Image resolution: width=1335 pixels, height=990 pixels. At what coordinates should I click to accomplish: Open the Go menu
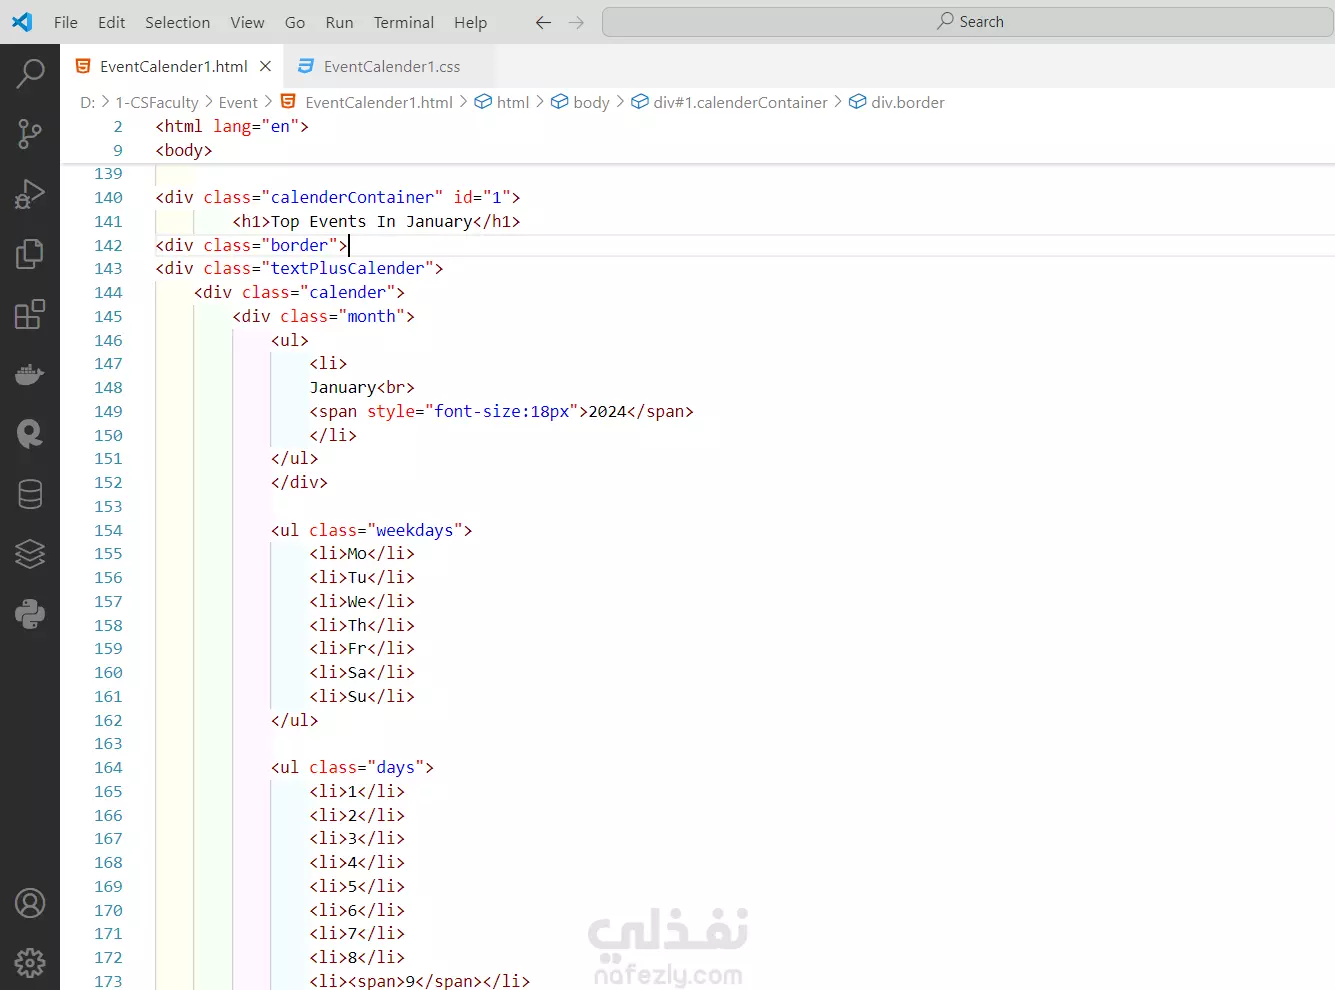point(295,22)
